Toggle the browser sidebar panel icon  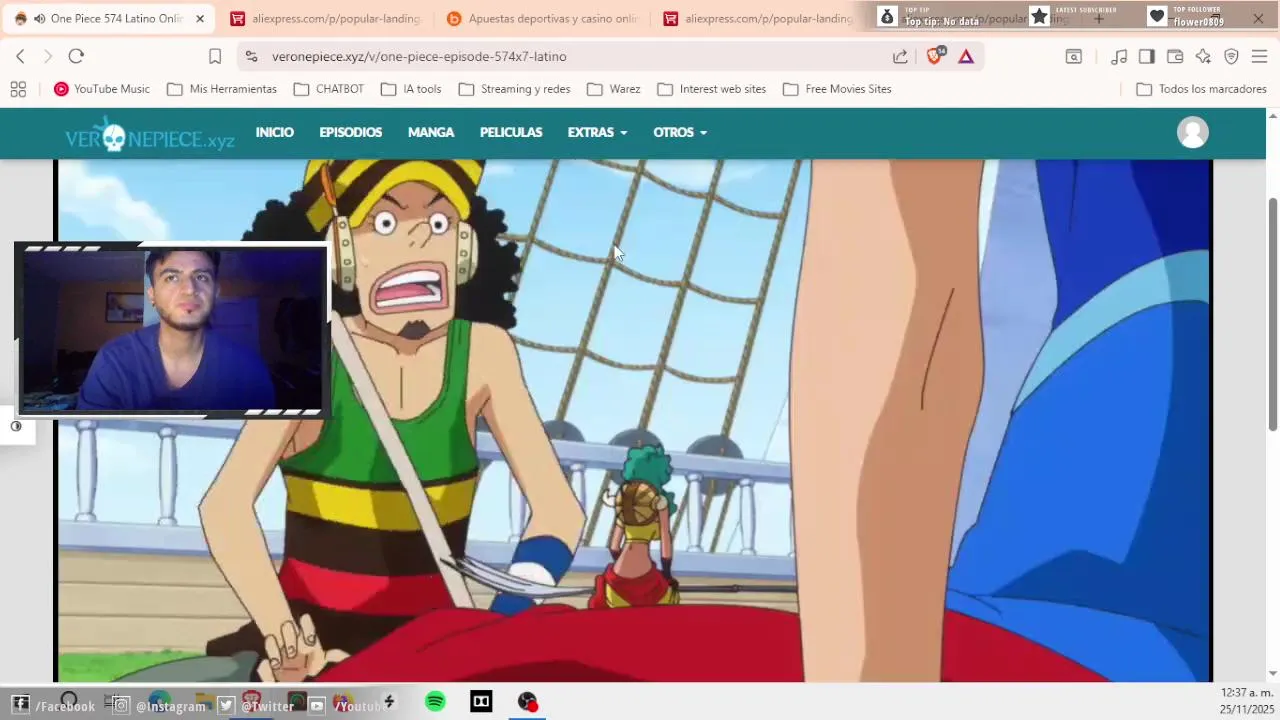click(1147, 57)
